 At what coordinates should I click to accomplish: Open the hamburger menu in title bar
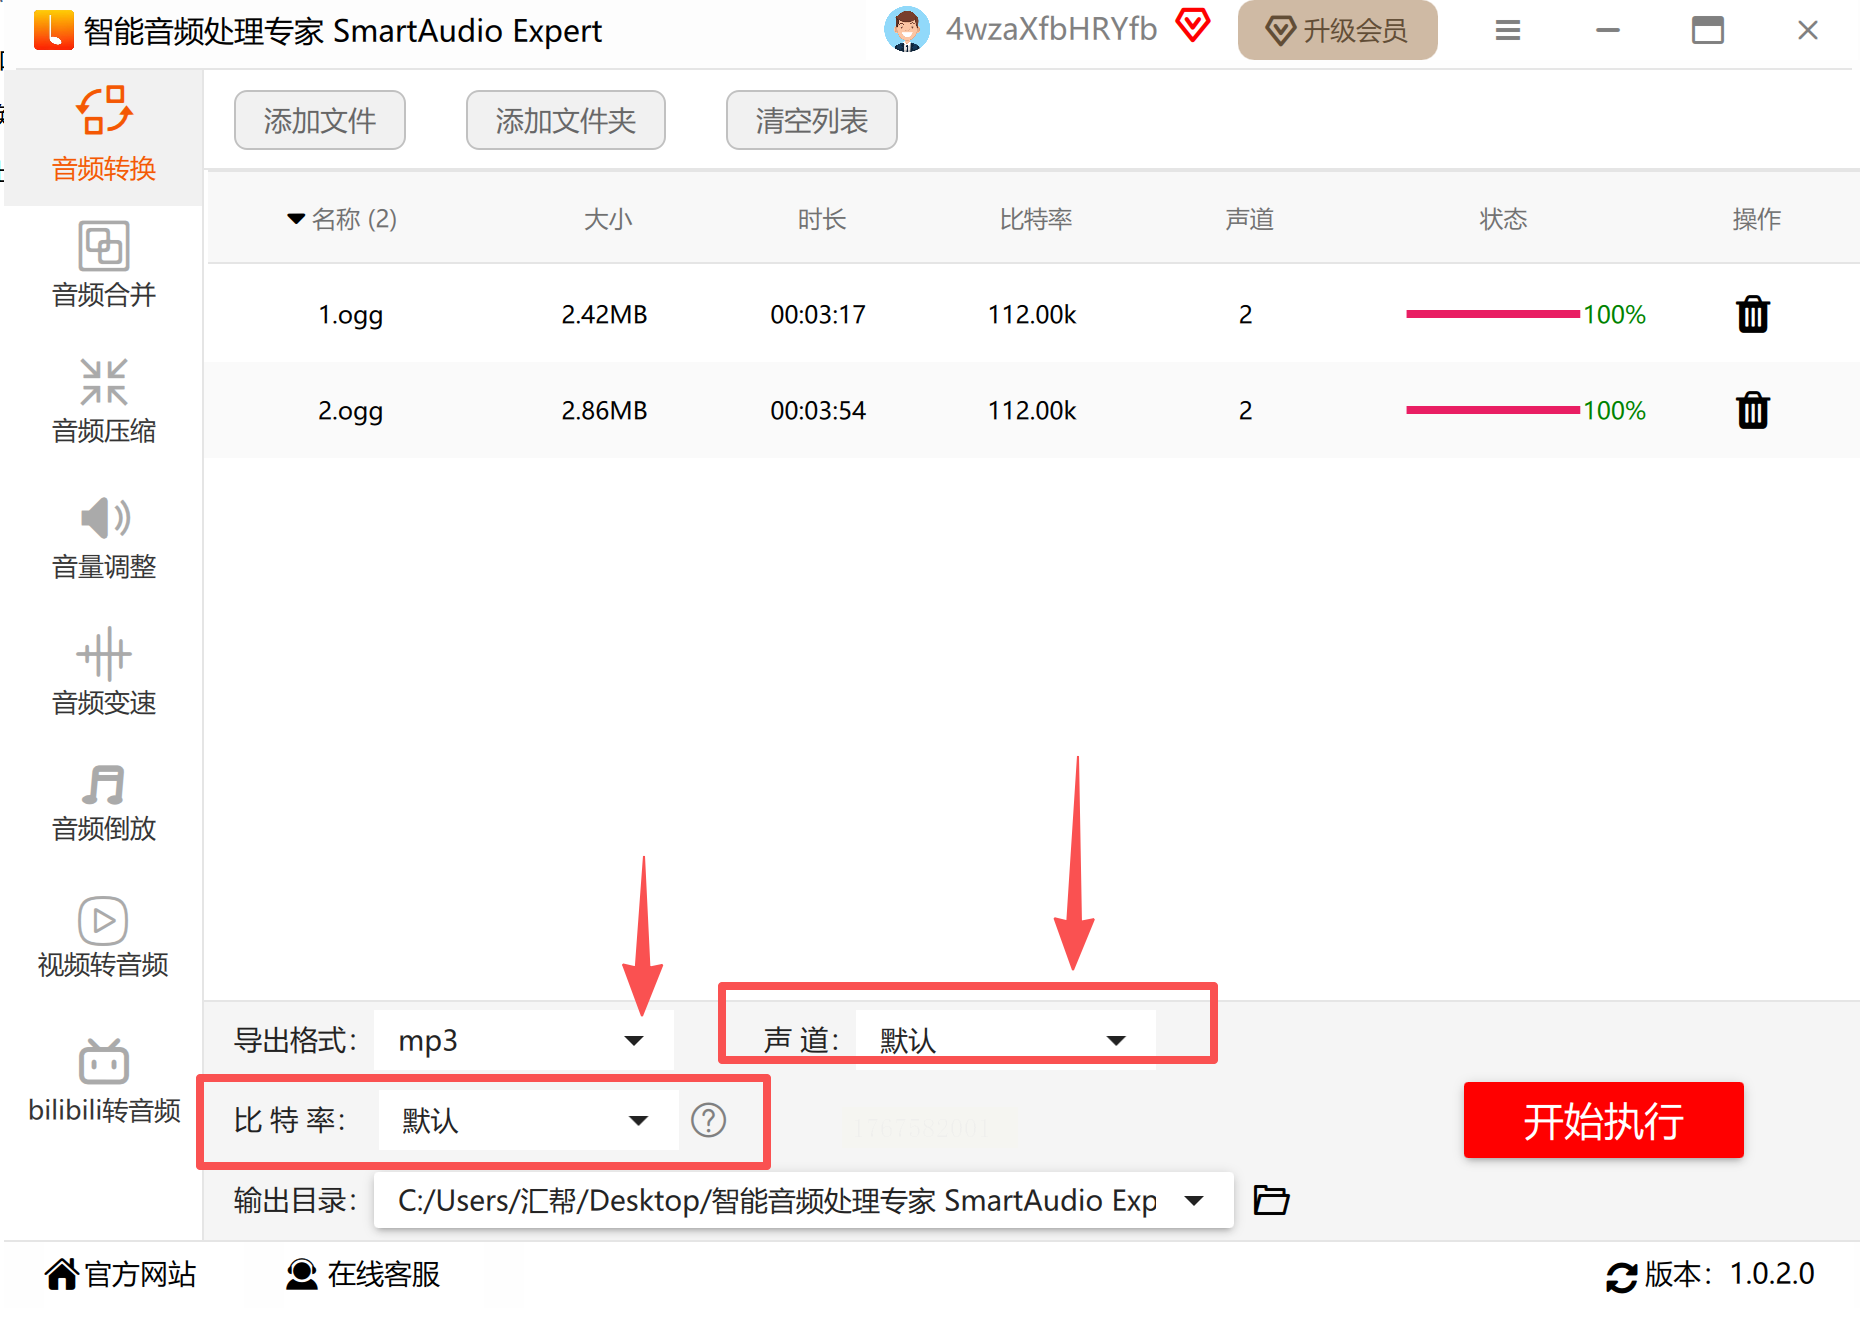pyautogui.click(x=1508, y=30)
